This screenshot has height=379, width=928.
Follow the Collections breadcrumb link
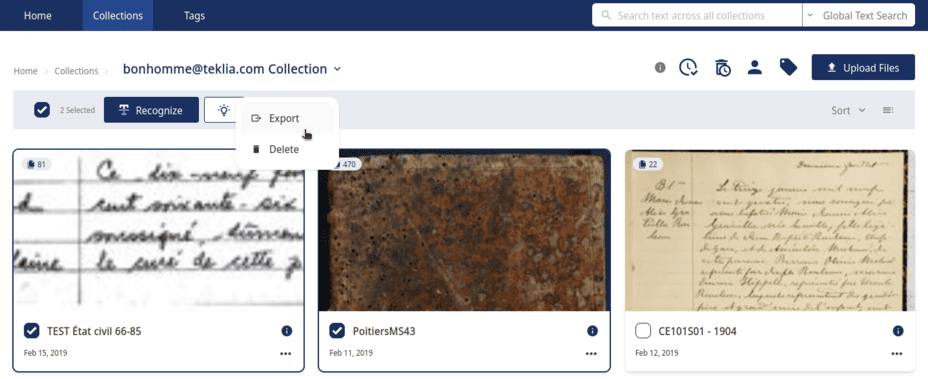click(76, 71)
